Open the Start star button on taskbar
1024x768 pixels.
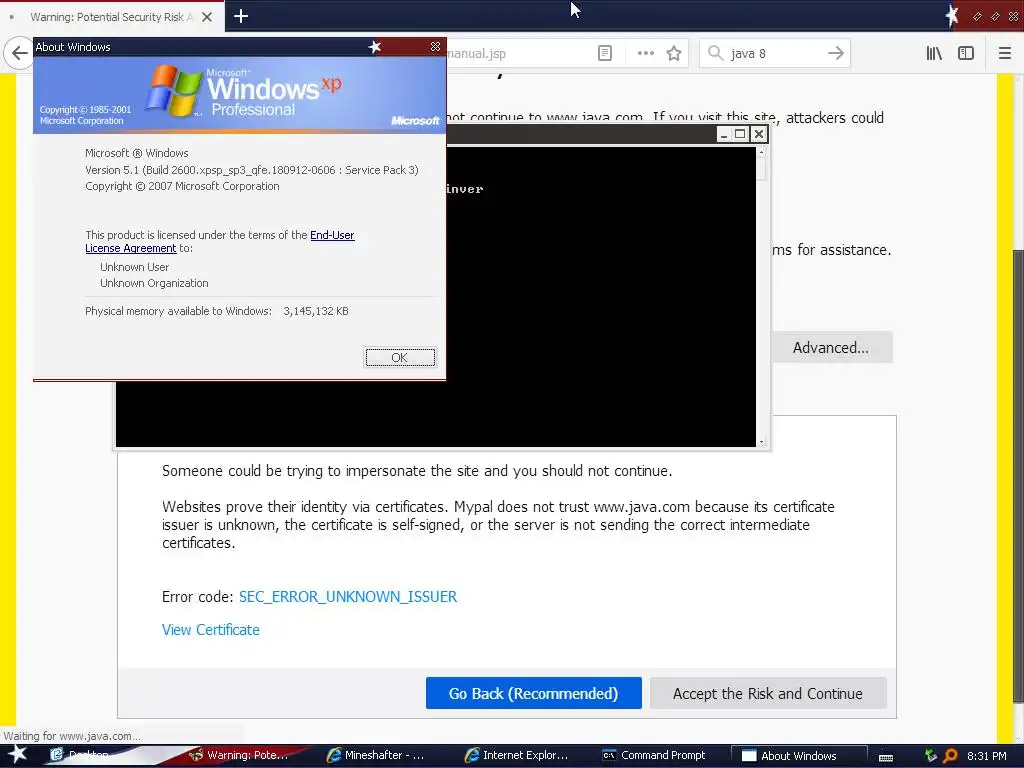[x=17, y=754]
